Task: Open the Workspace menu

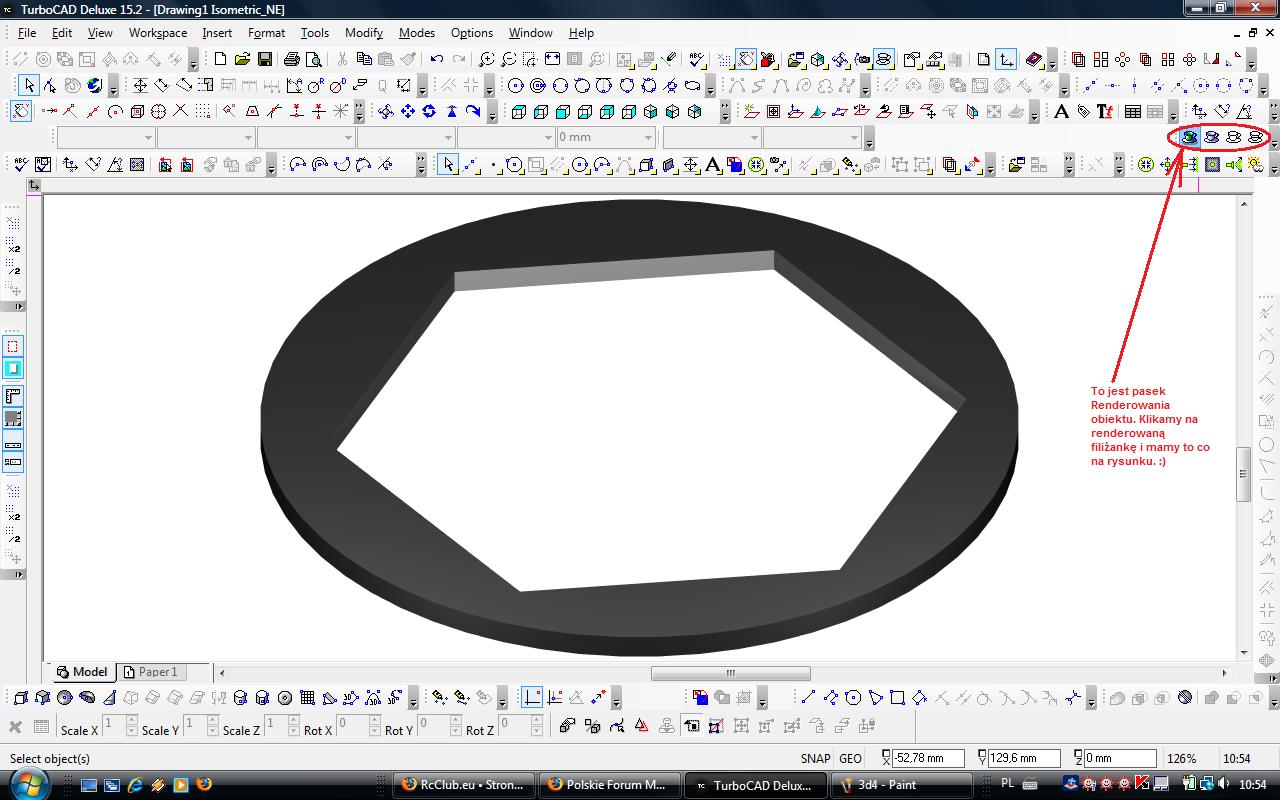Action: (x=157, y=33)
